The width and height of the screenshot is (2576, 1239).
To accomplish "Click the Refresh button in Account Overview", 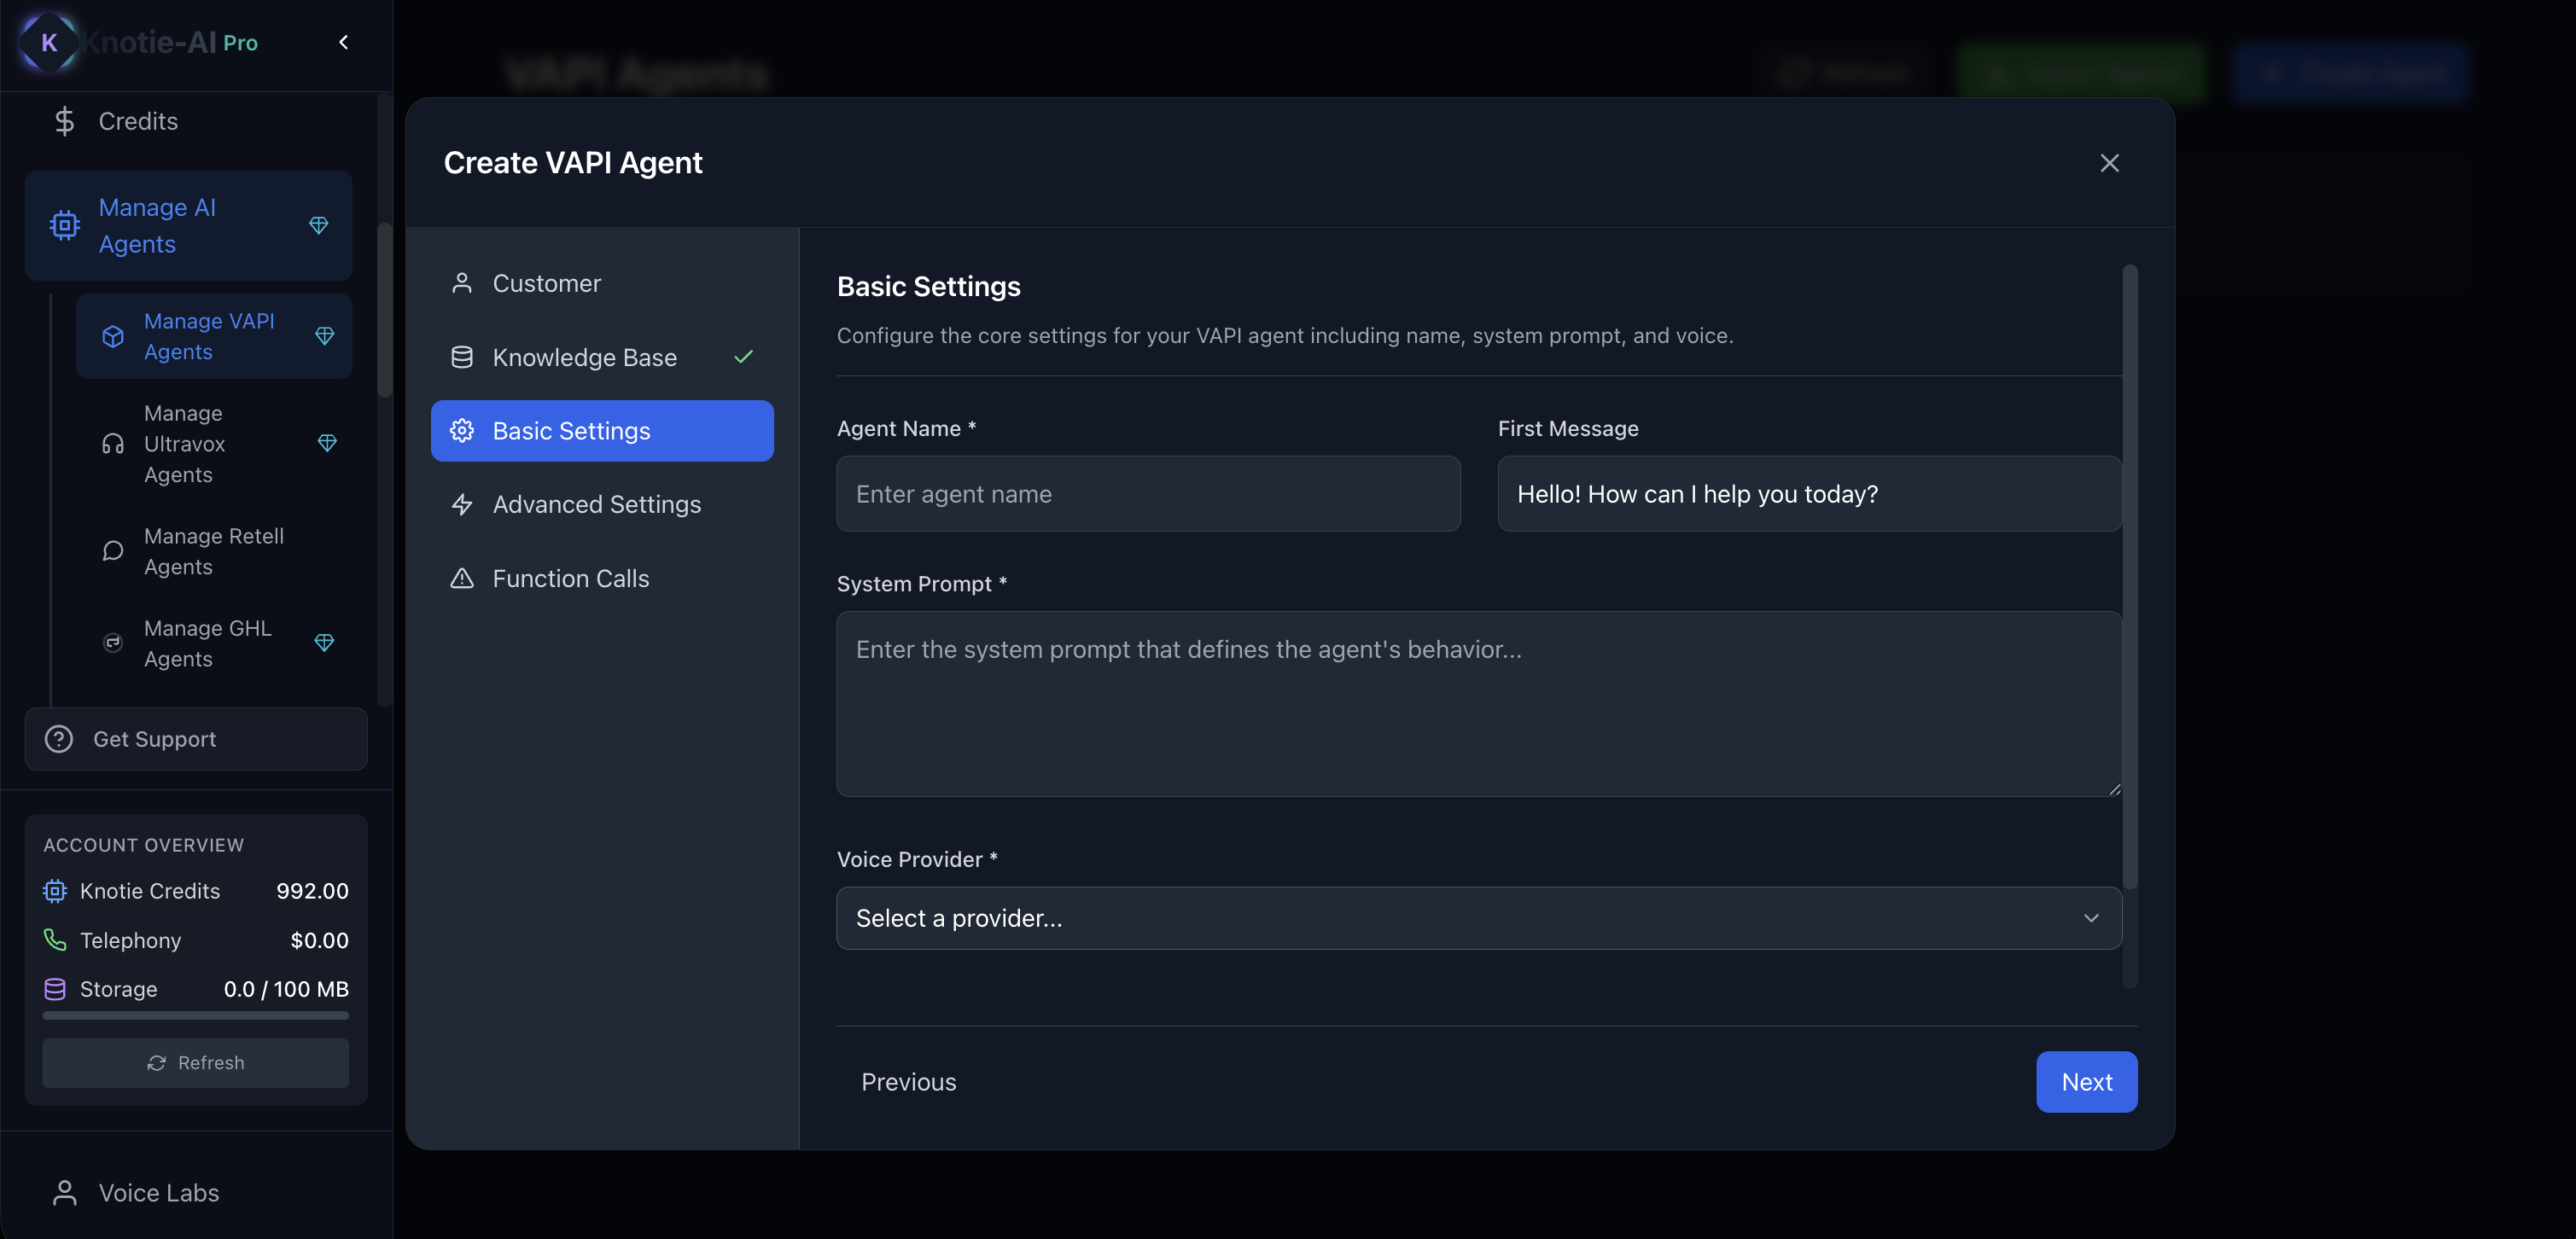I will 195,1063.
